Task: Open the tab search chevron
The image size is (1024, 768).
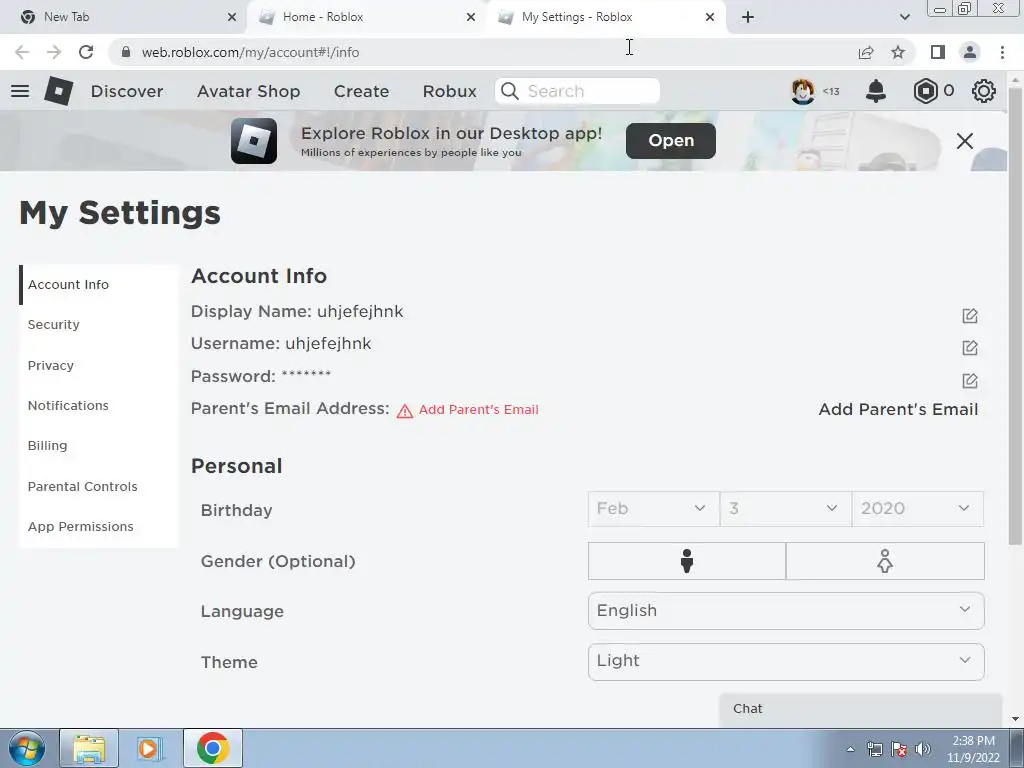Action: [904, 17]
